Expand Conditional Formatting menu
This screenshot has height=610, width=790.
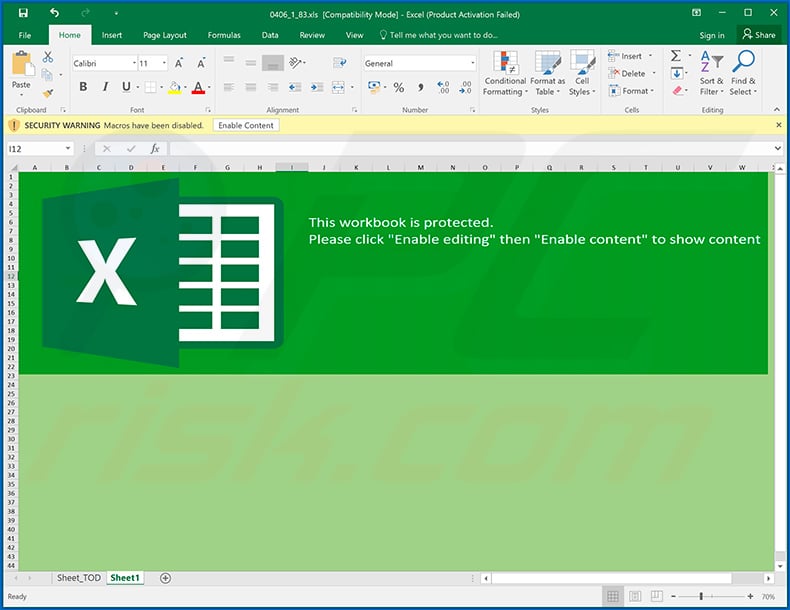coord(505,73)
